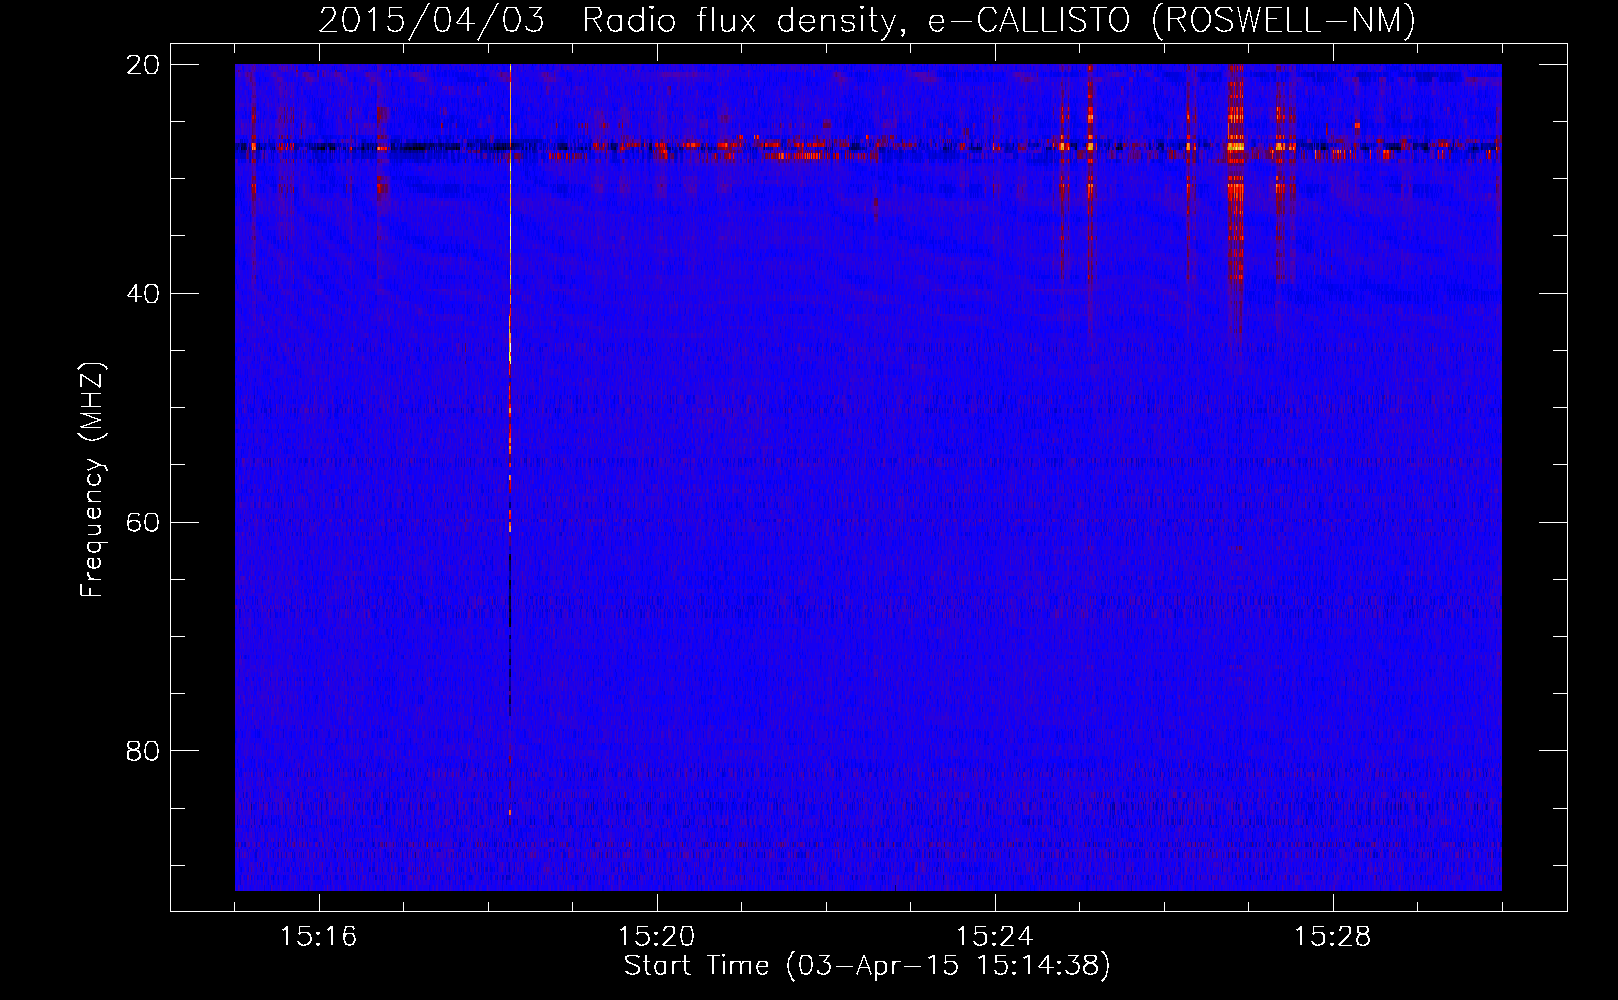Click the 40 frequency tick label
Image resolution: width=1618 pixels, height=1000 pixels.
point(143,294)
